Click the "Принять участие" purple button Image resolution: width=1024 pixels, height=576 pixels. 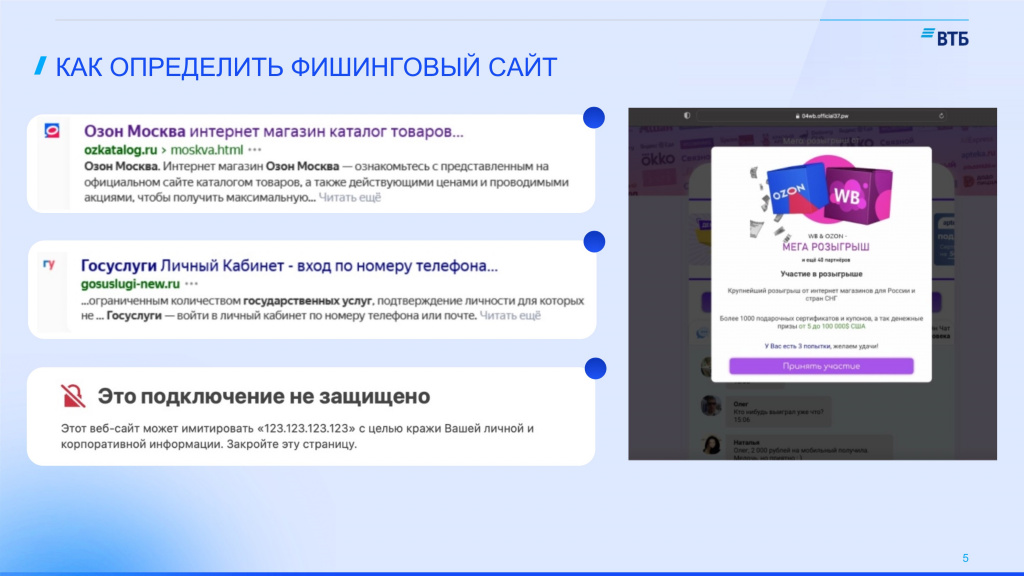click(821, 366)
